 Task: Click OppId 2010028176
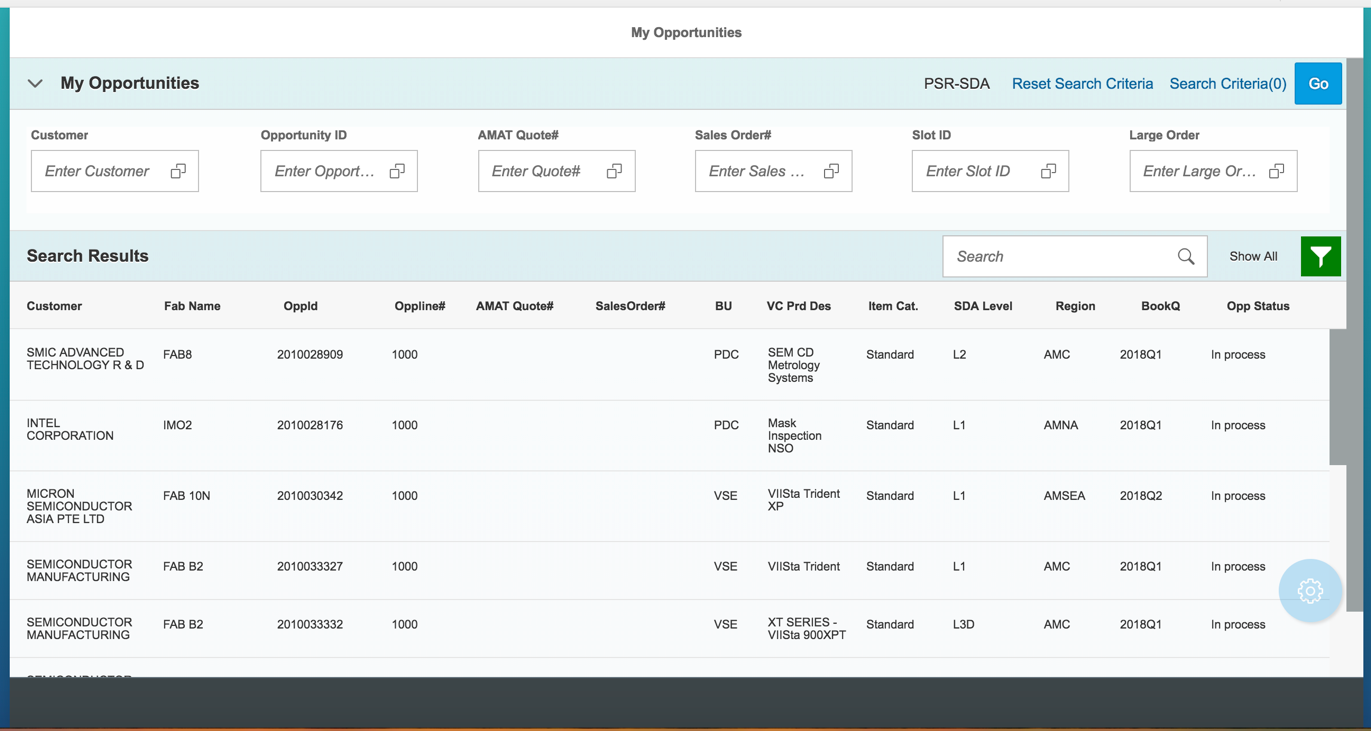[310, 425]
